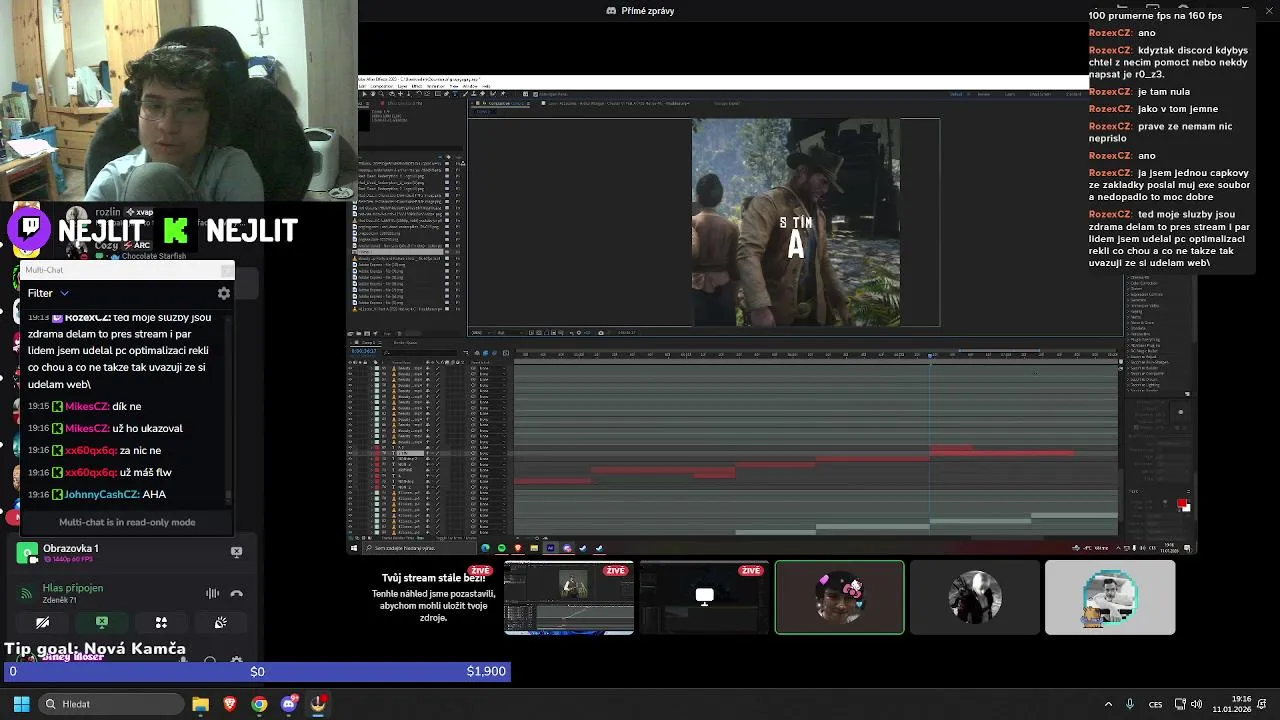Select the first ŽIVĚ After Effects stream thumbnail

(569, 597)
